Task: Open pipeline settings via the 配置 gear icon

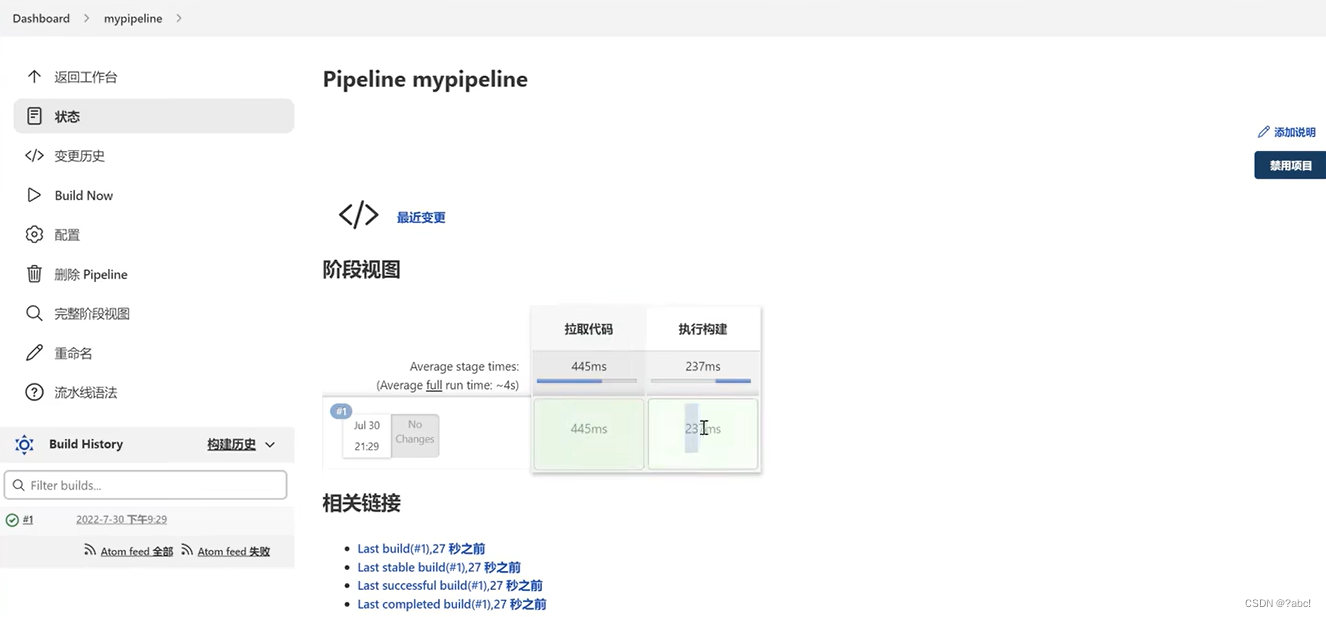Action: tap(32, 234)
